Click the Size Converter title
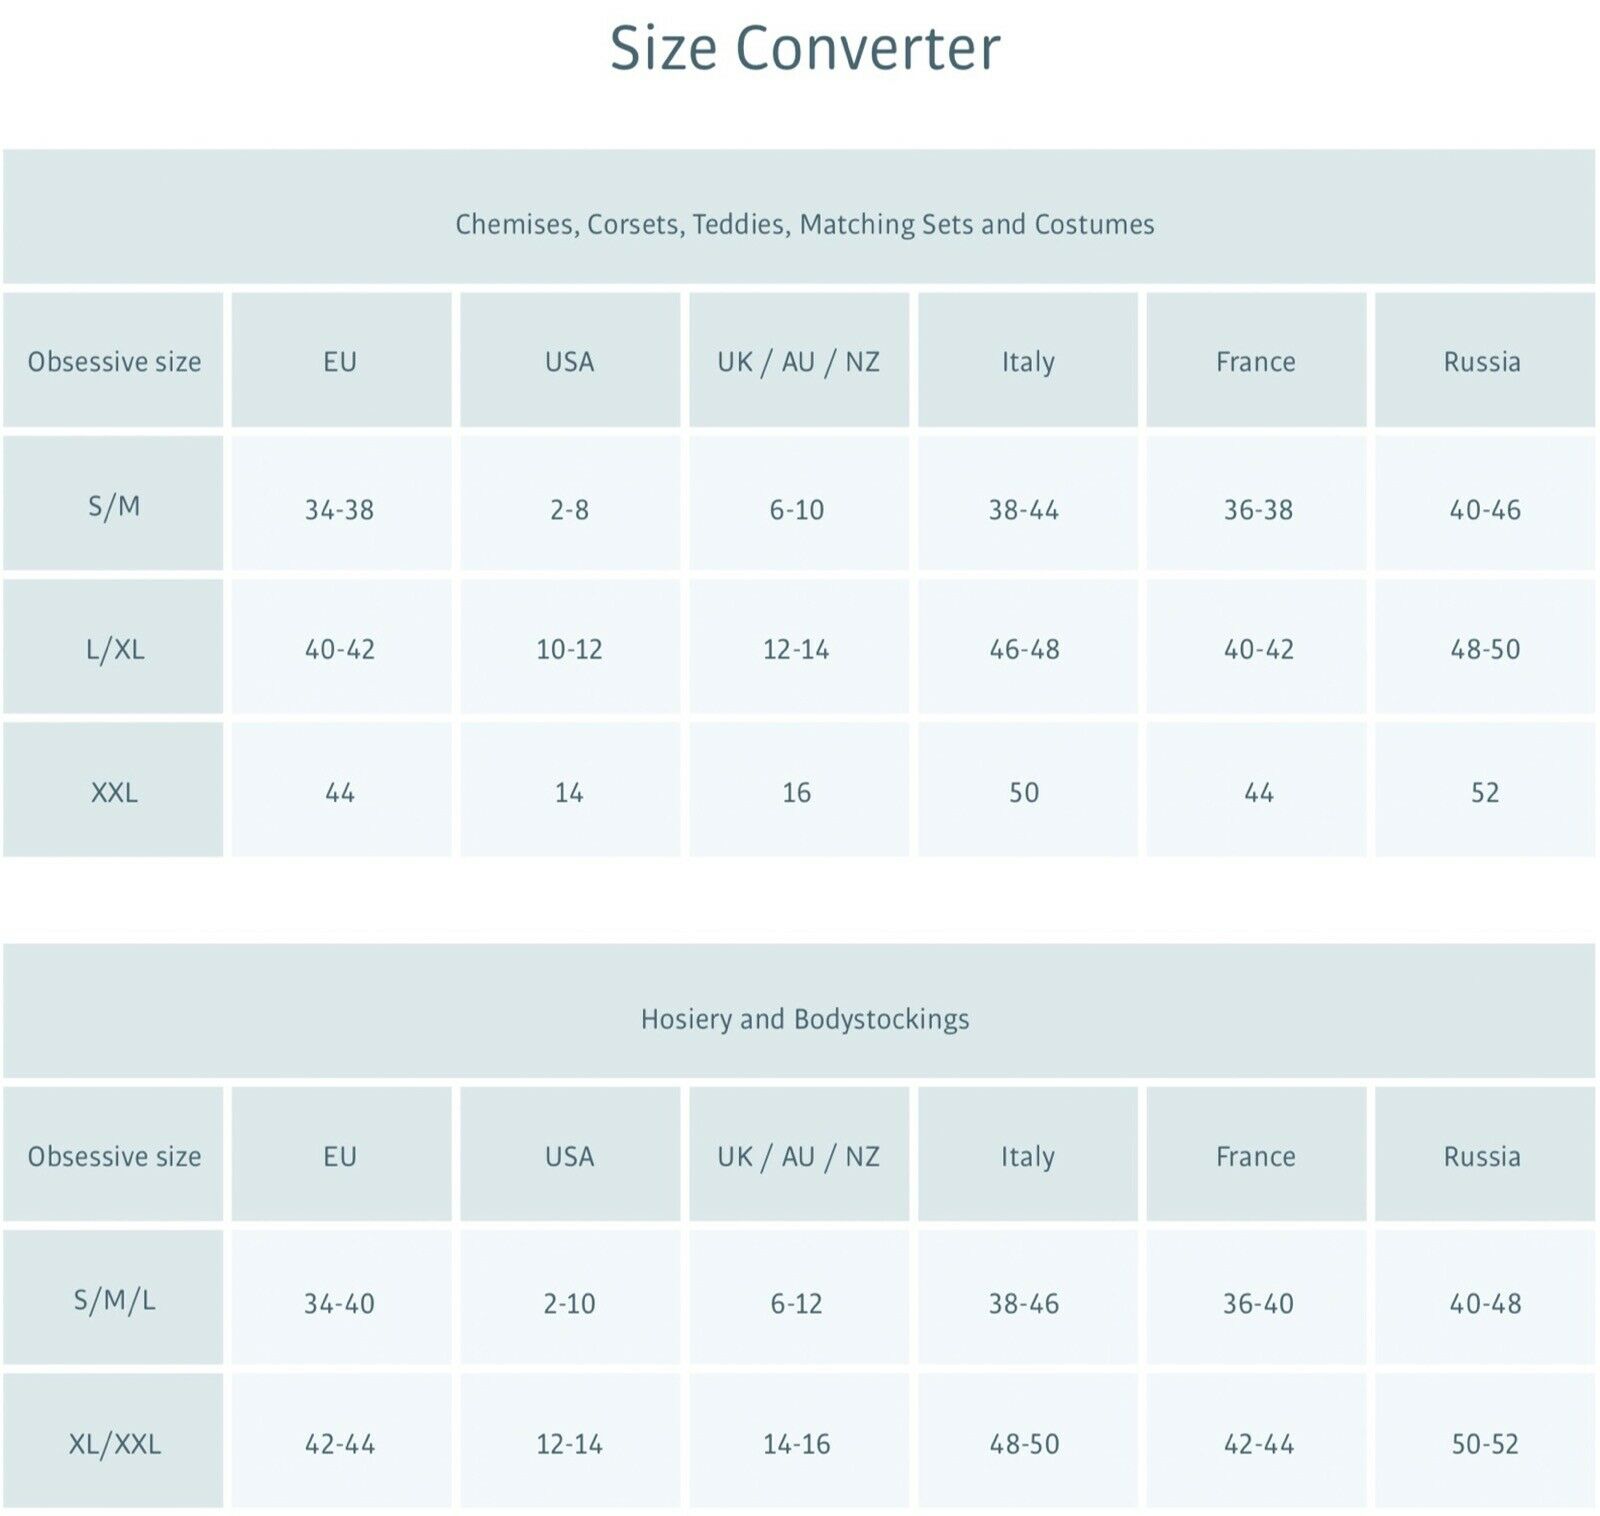1600x1516 pixels. pyautogui.click(x=805, y=48)
